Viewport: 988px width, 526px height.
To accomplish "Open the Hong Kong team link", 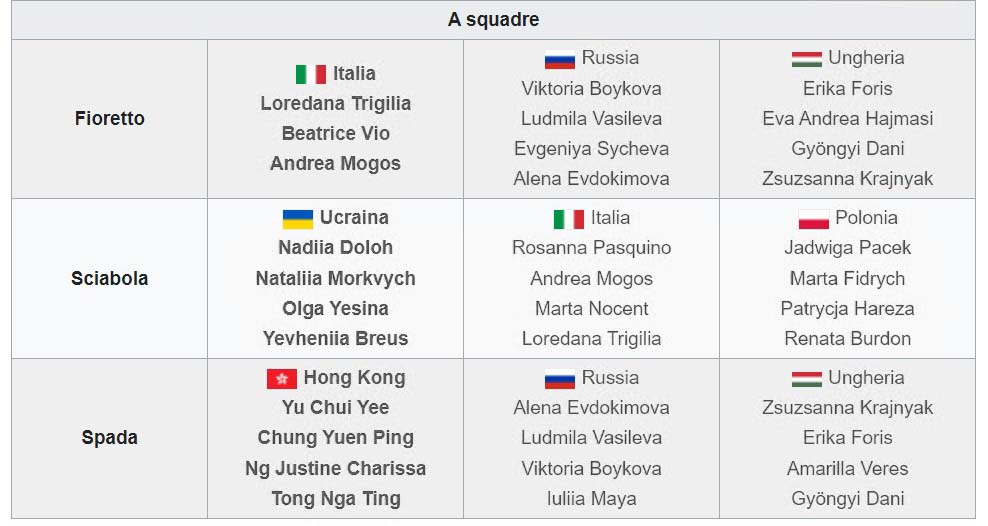I will [x=355, y=377].
